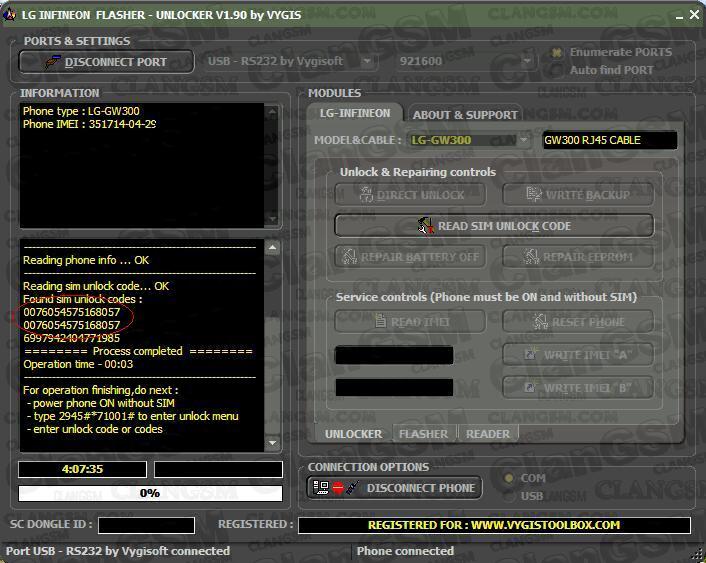Click the IMEI B input field

click(x=394, y=387)
